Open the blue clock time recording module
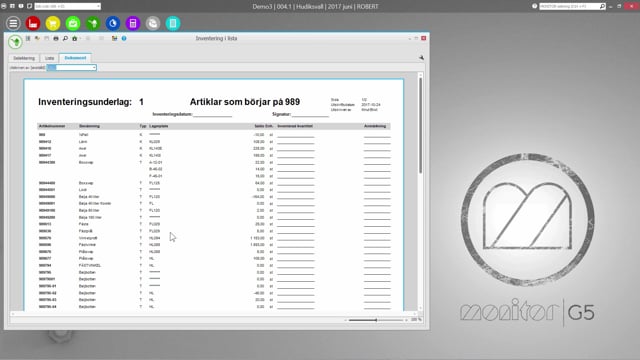The height and width of the screenshot is (360, 640). tap(113, 23)
